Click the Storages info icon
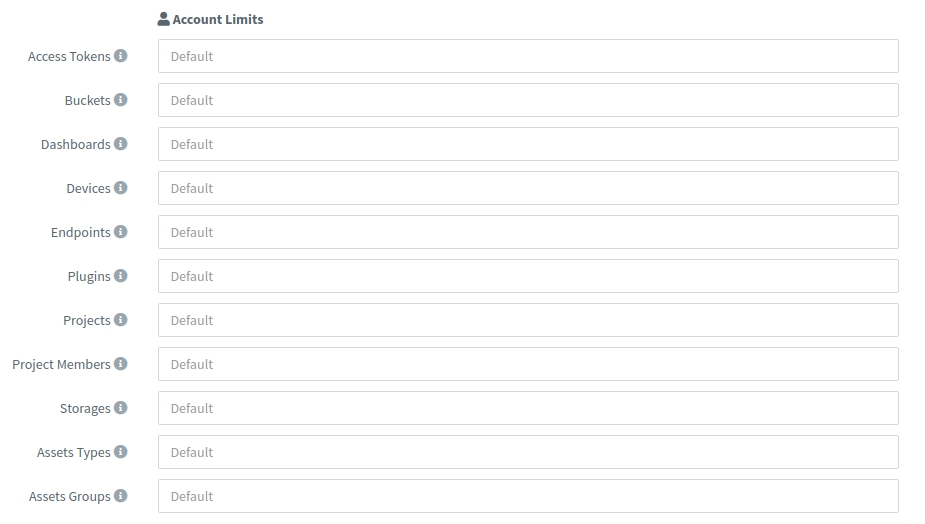 coord(121,408)
